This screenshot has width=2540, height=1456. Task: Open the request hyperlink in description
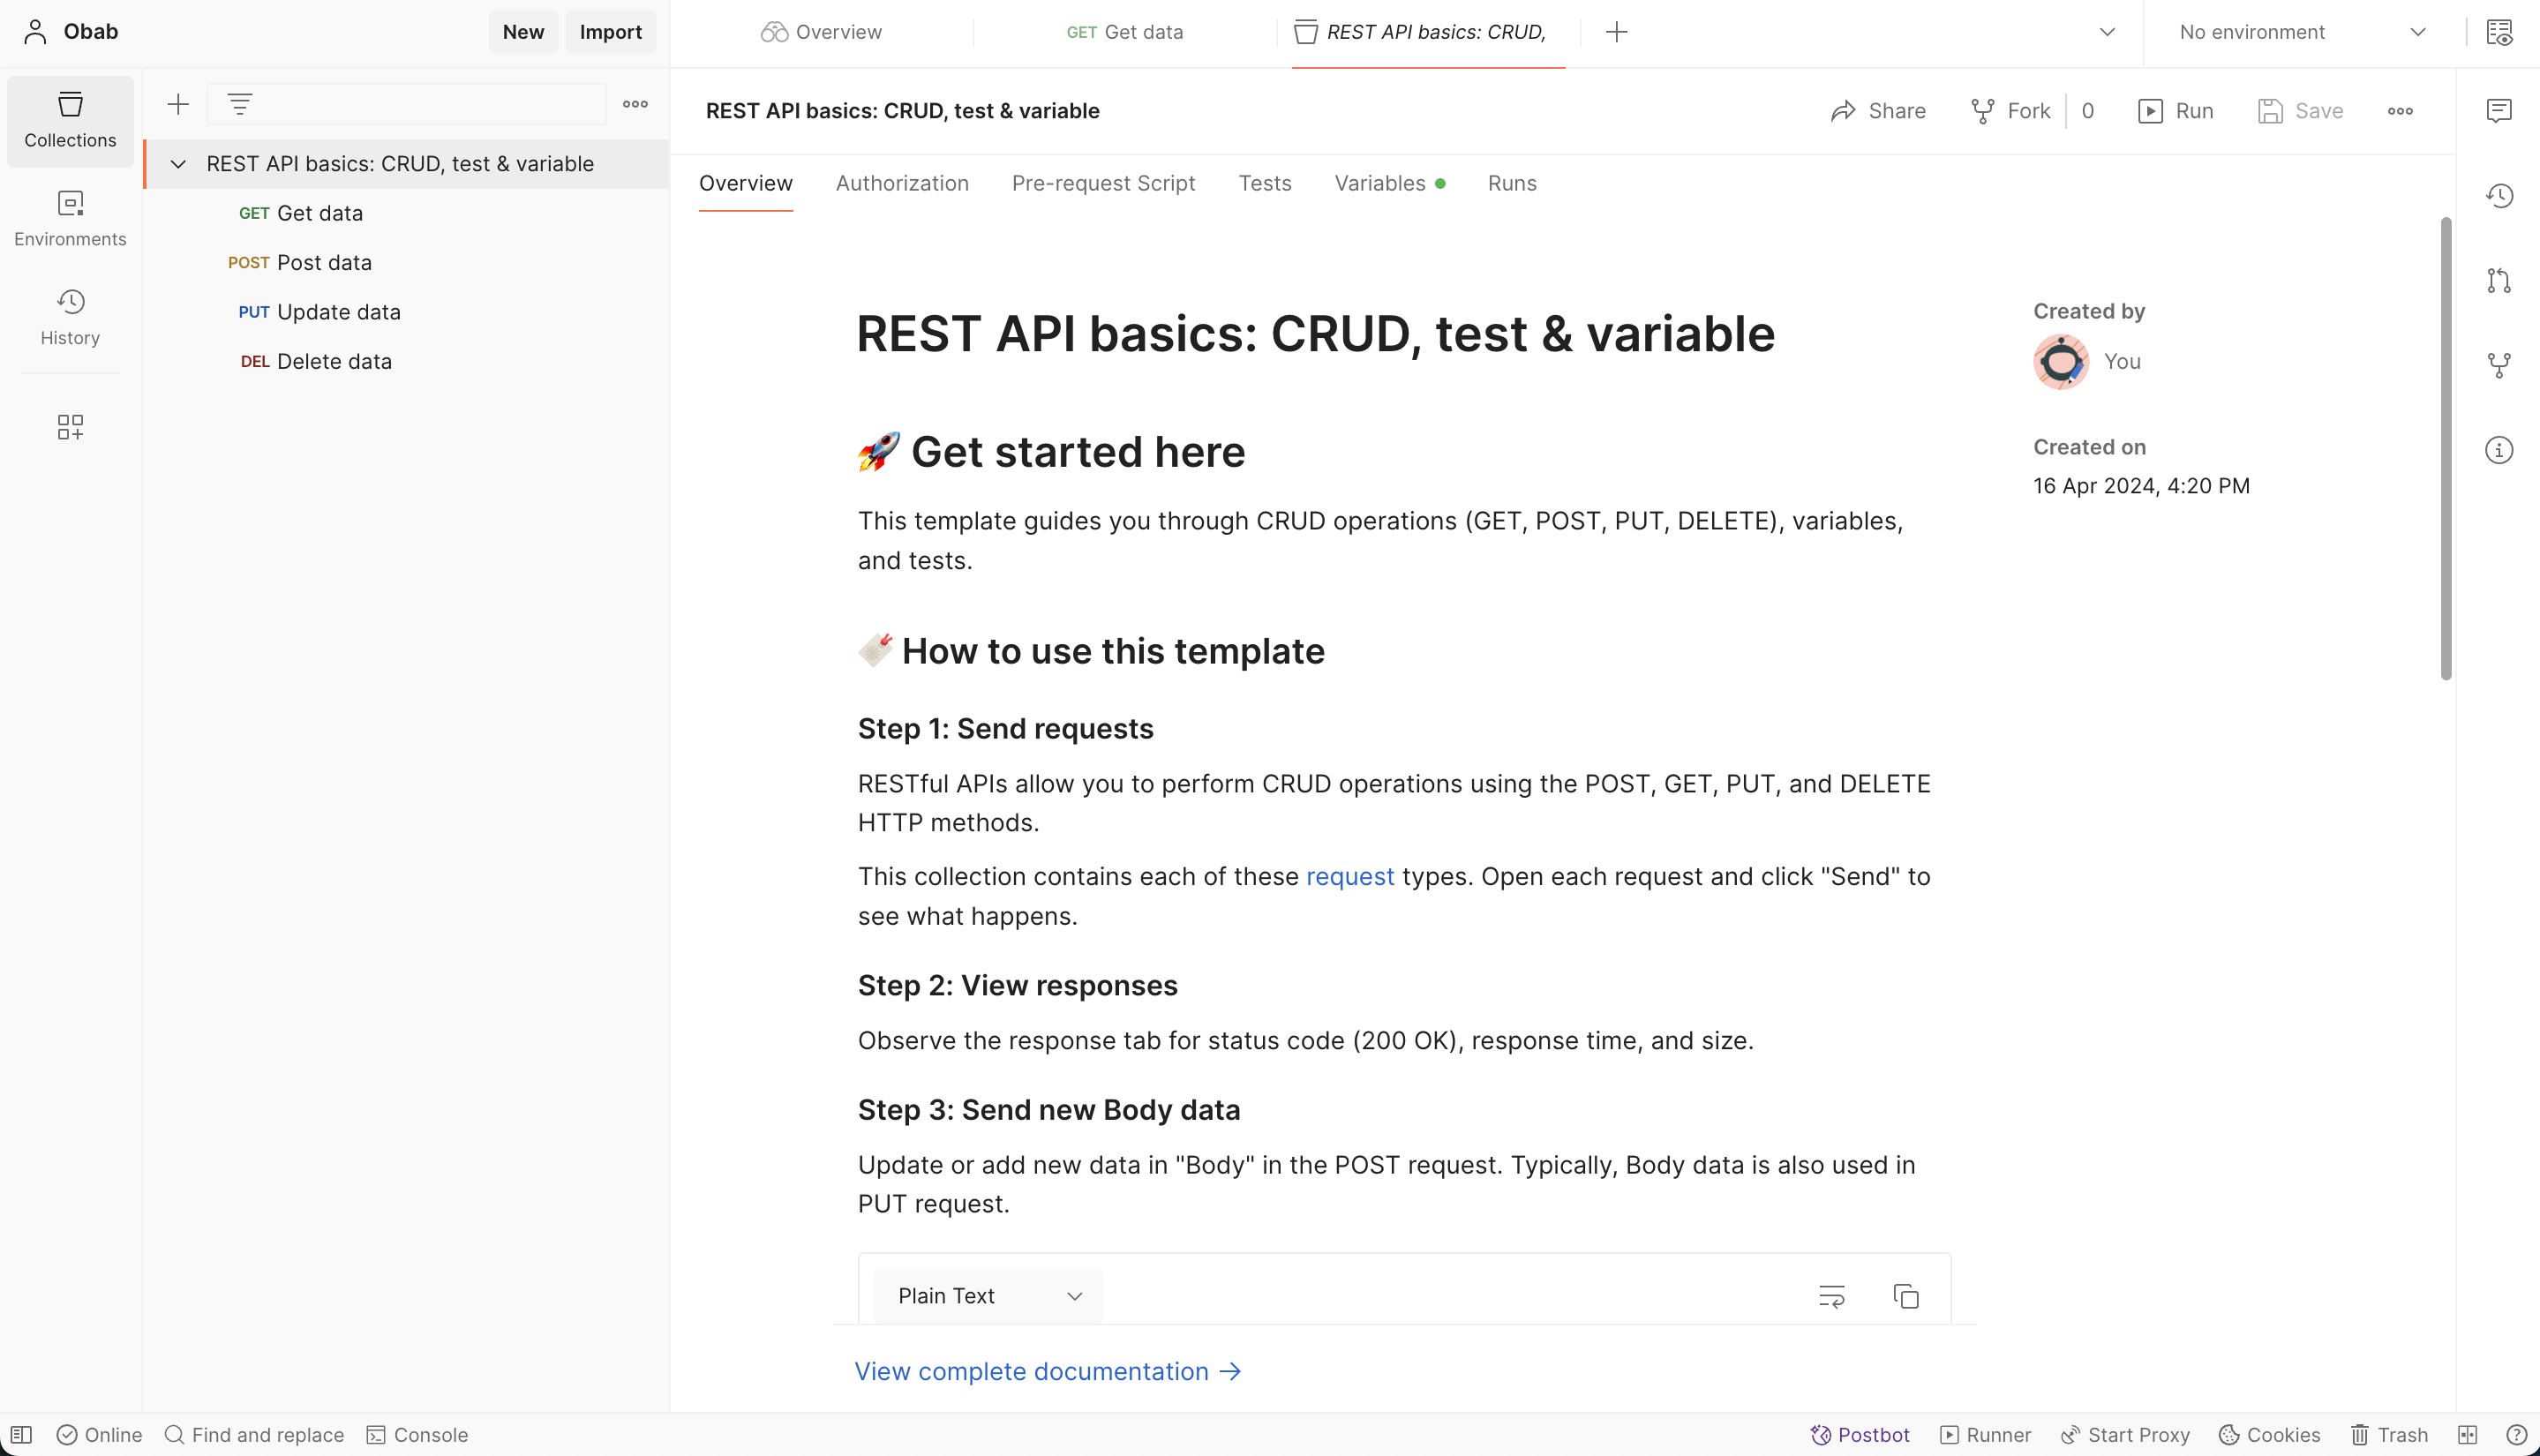[x=1350, y=877]
